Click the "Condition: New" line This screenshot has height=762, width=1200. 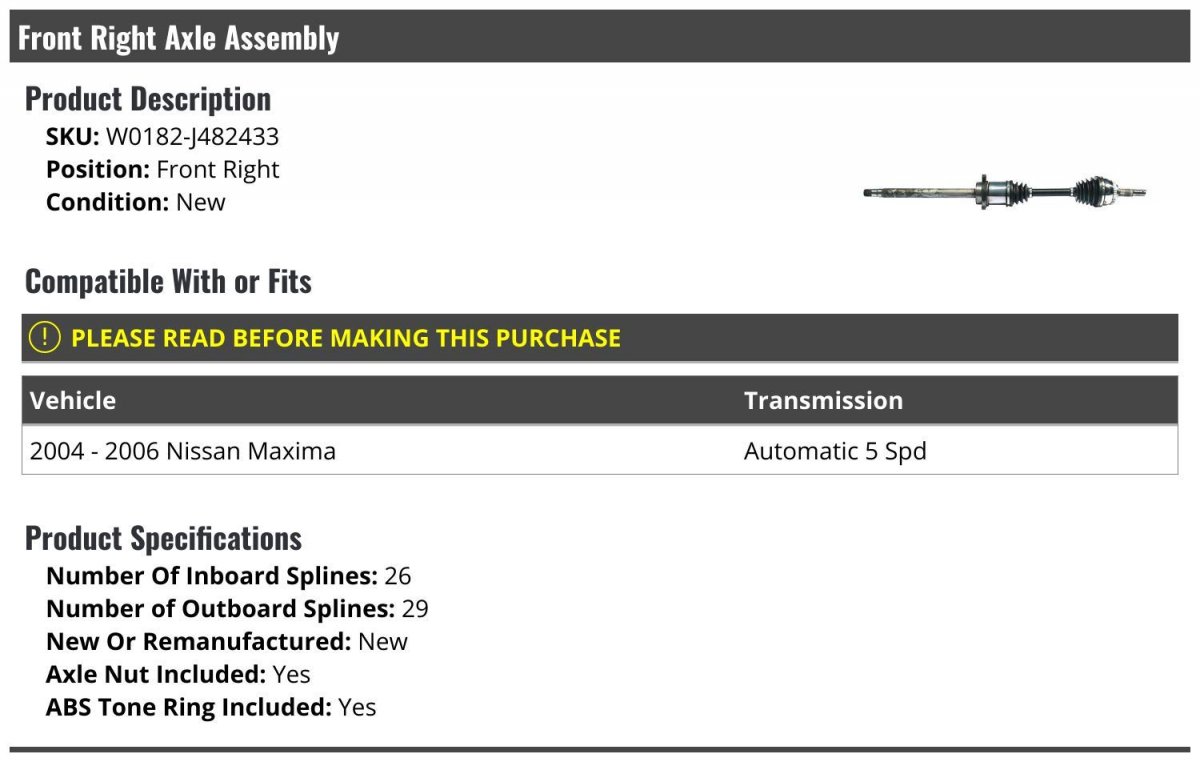click(135, 202)
